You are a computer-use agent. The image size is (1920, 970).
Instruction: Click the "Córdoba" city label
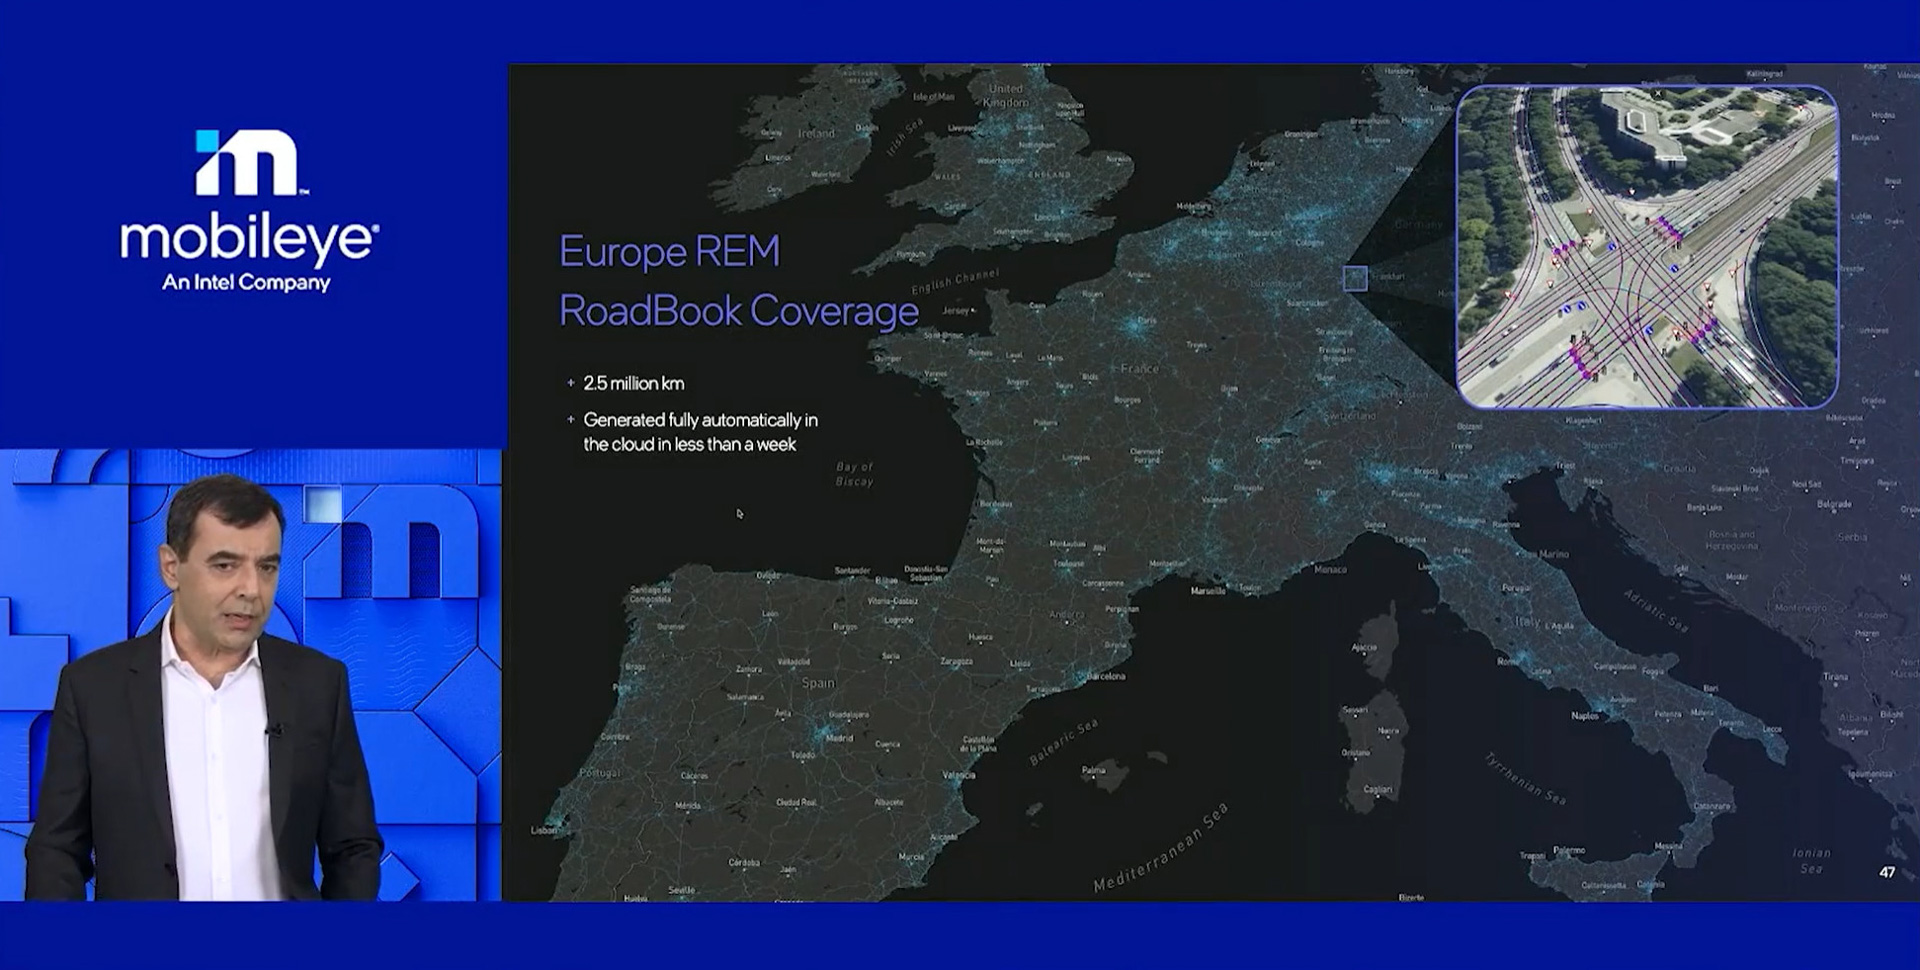point(744,862)
